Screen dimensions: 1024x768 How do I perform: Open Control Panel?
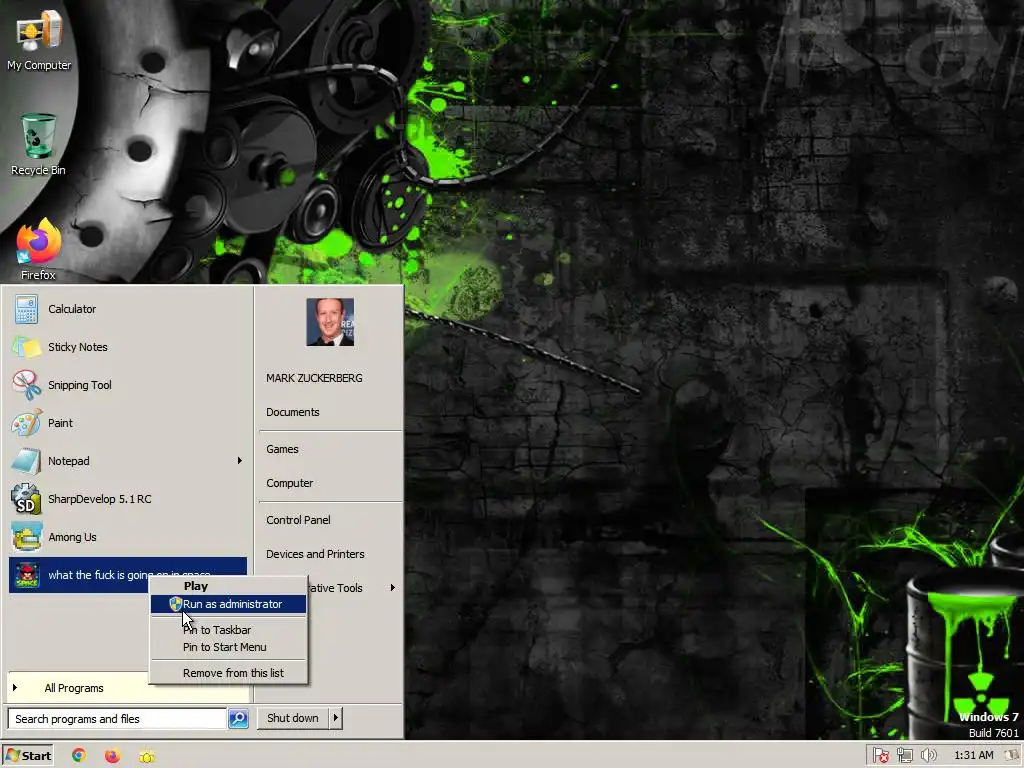coord(298,520)
